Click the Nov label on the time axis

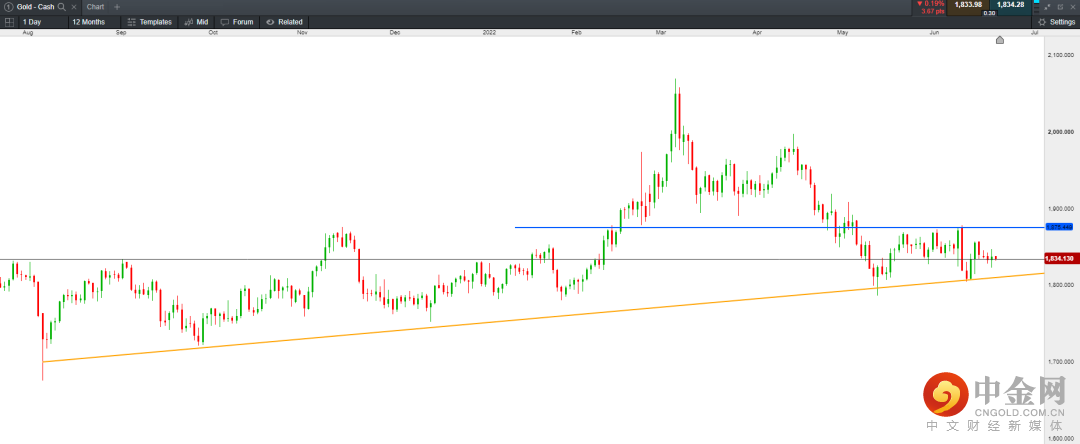302,32
